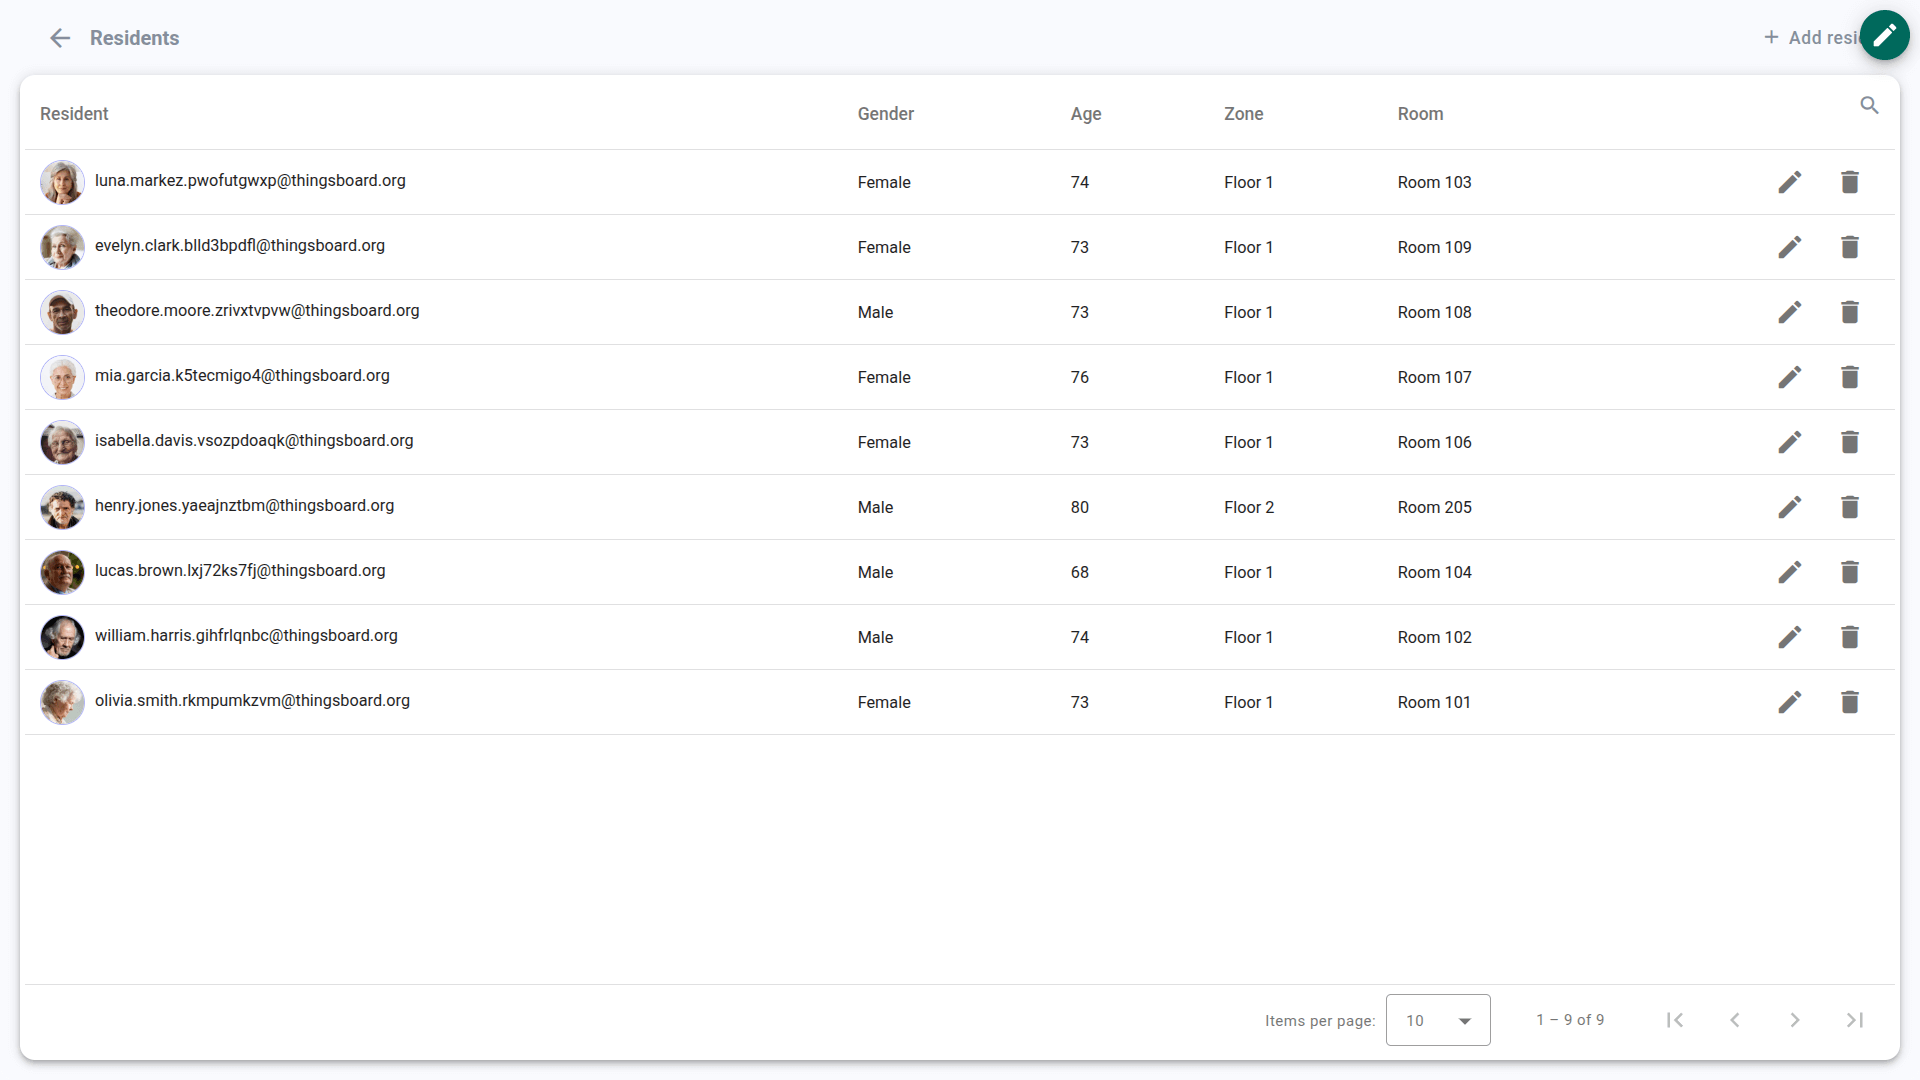Screen dimensions: 1920x1080
Task: Click the back arrow next to Residents
Action: [60, 38]
